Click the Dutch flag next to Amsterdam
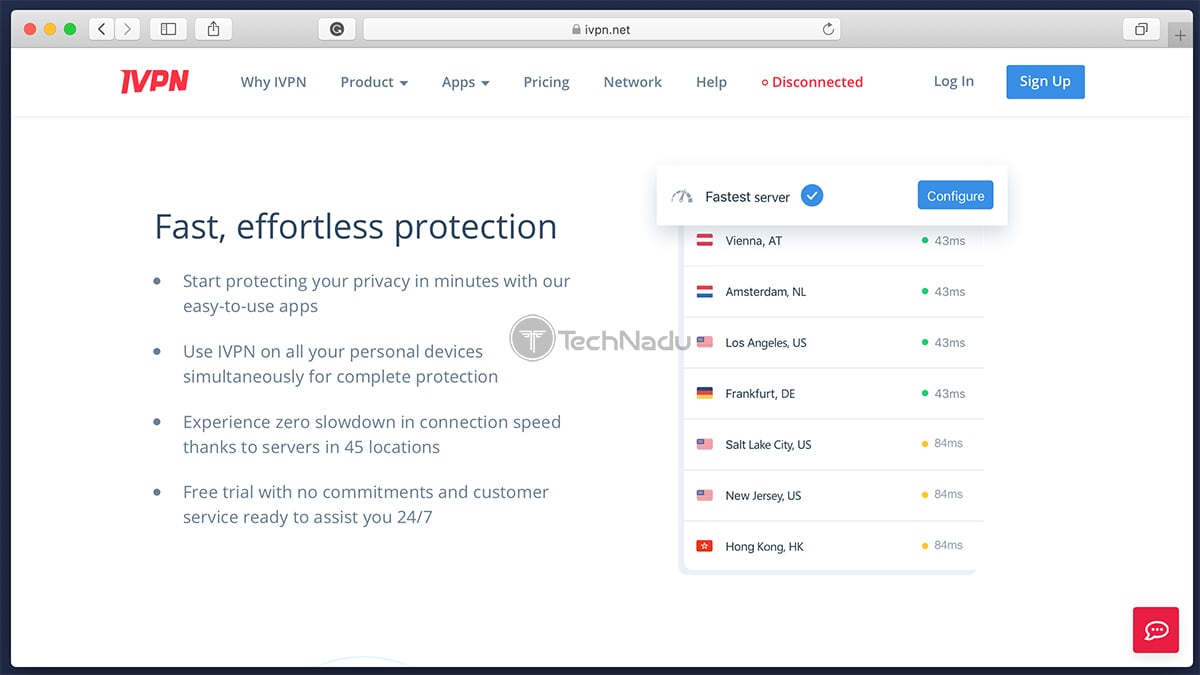1200x675 pixels. [704, 292]
